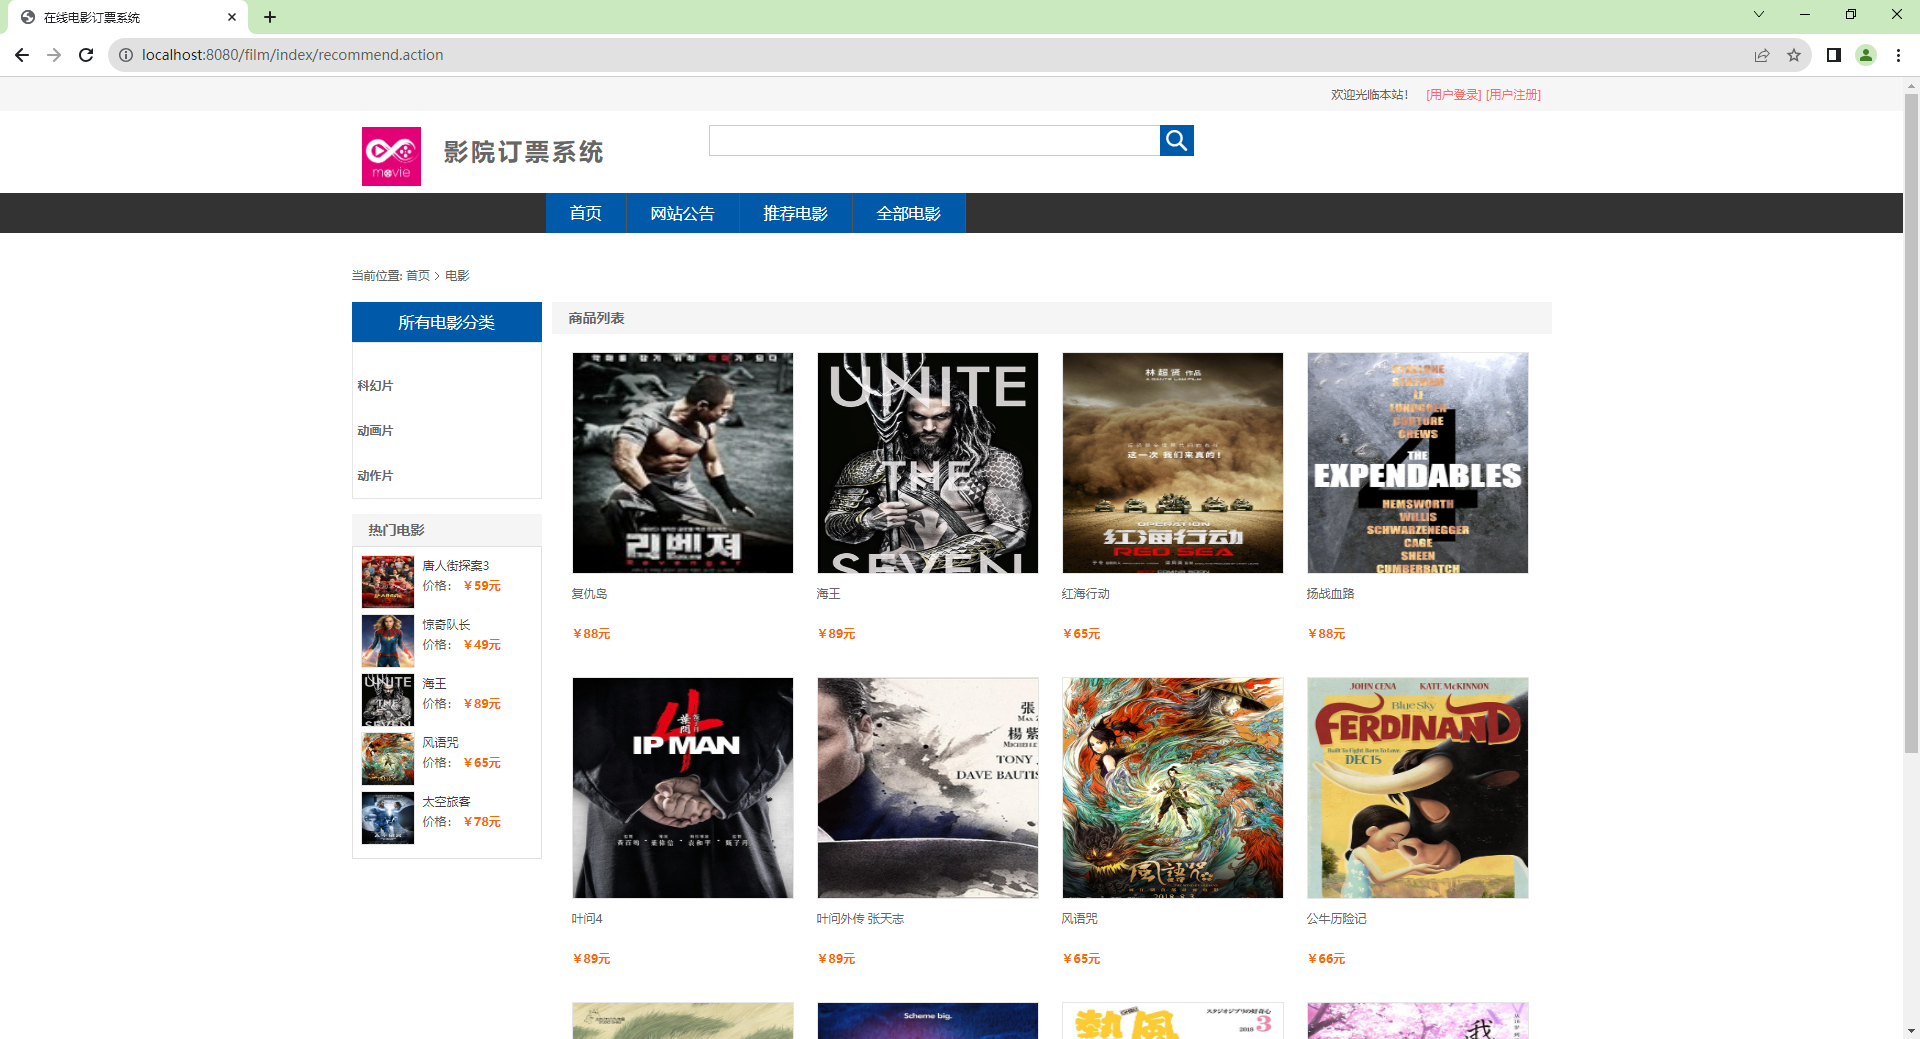
Task: Click the 用户登录 link
Action: tap(1453, 95)
